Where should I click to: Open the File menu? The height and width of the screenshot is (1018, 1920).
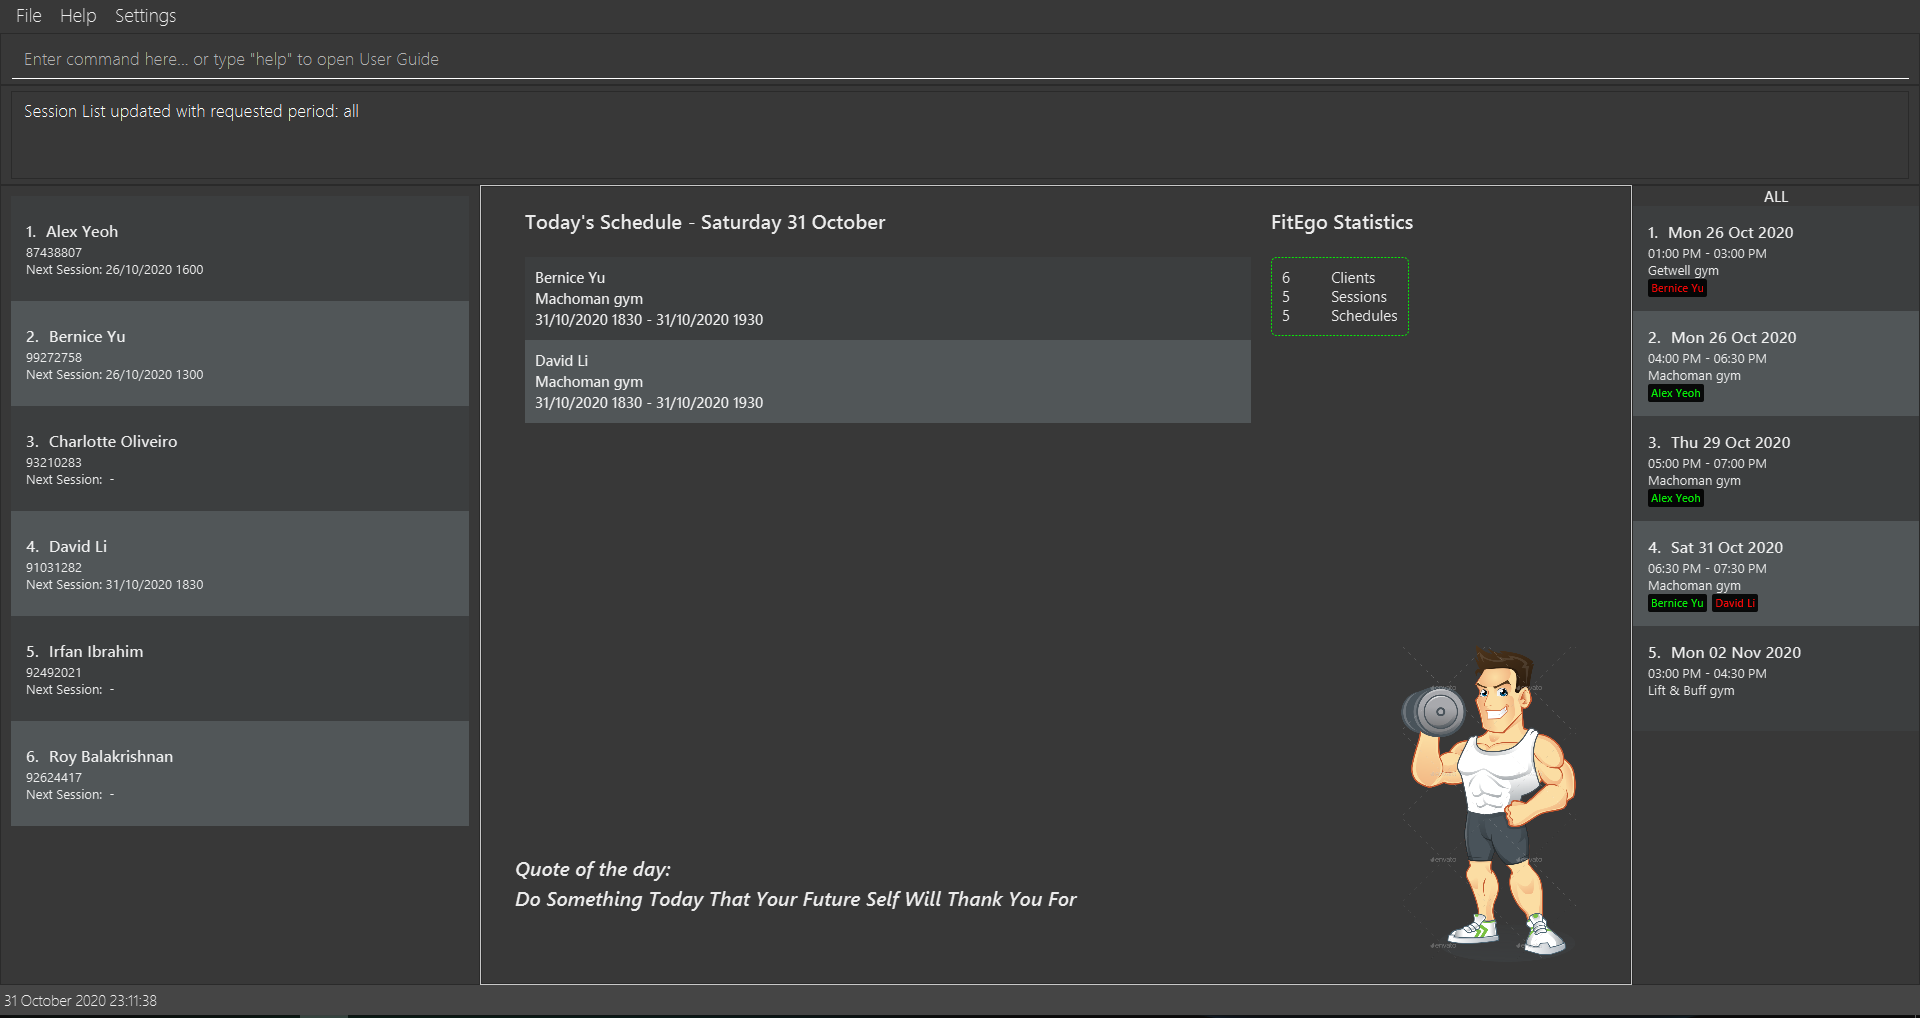click(x=29, y=16)
